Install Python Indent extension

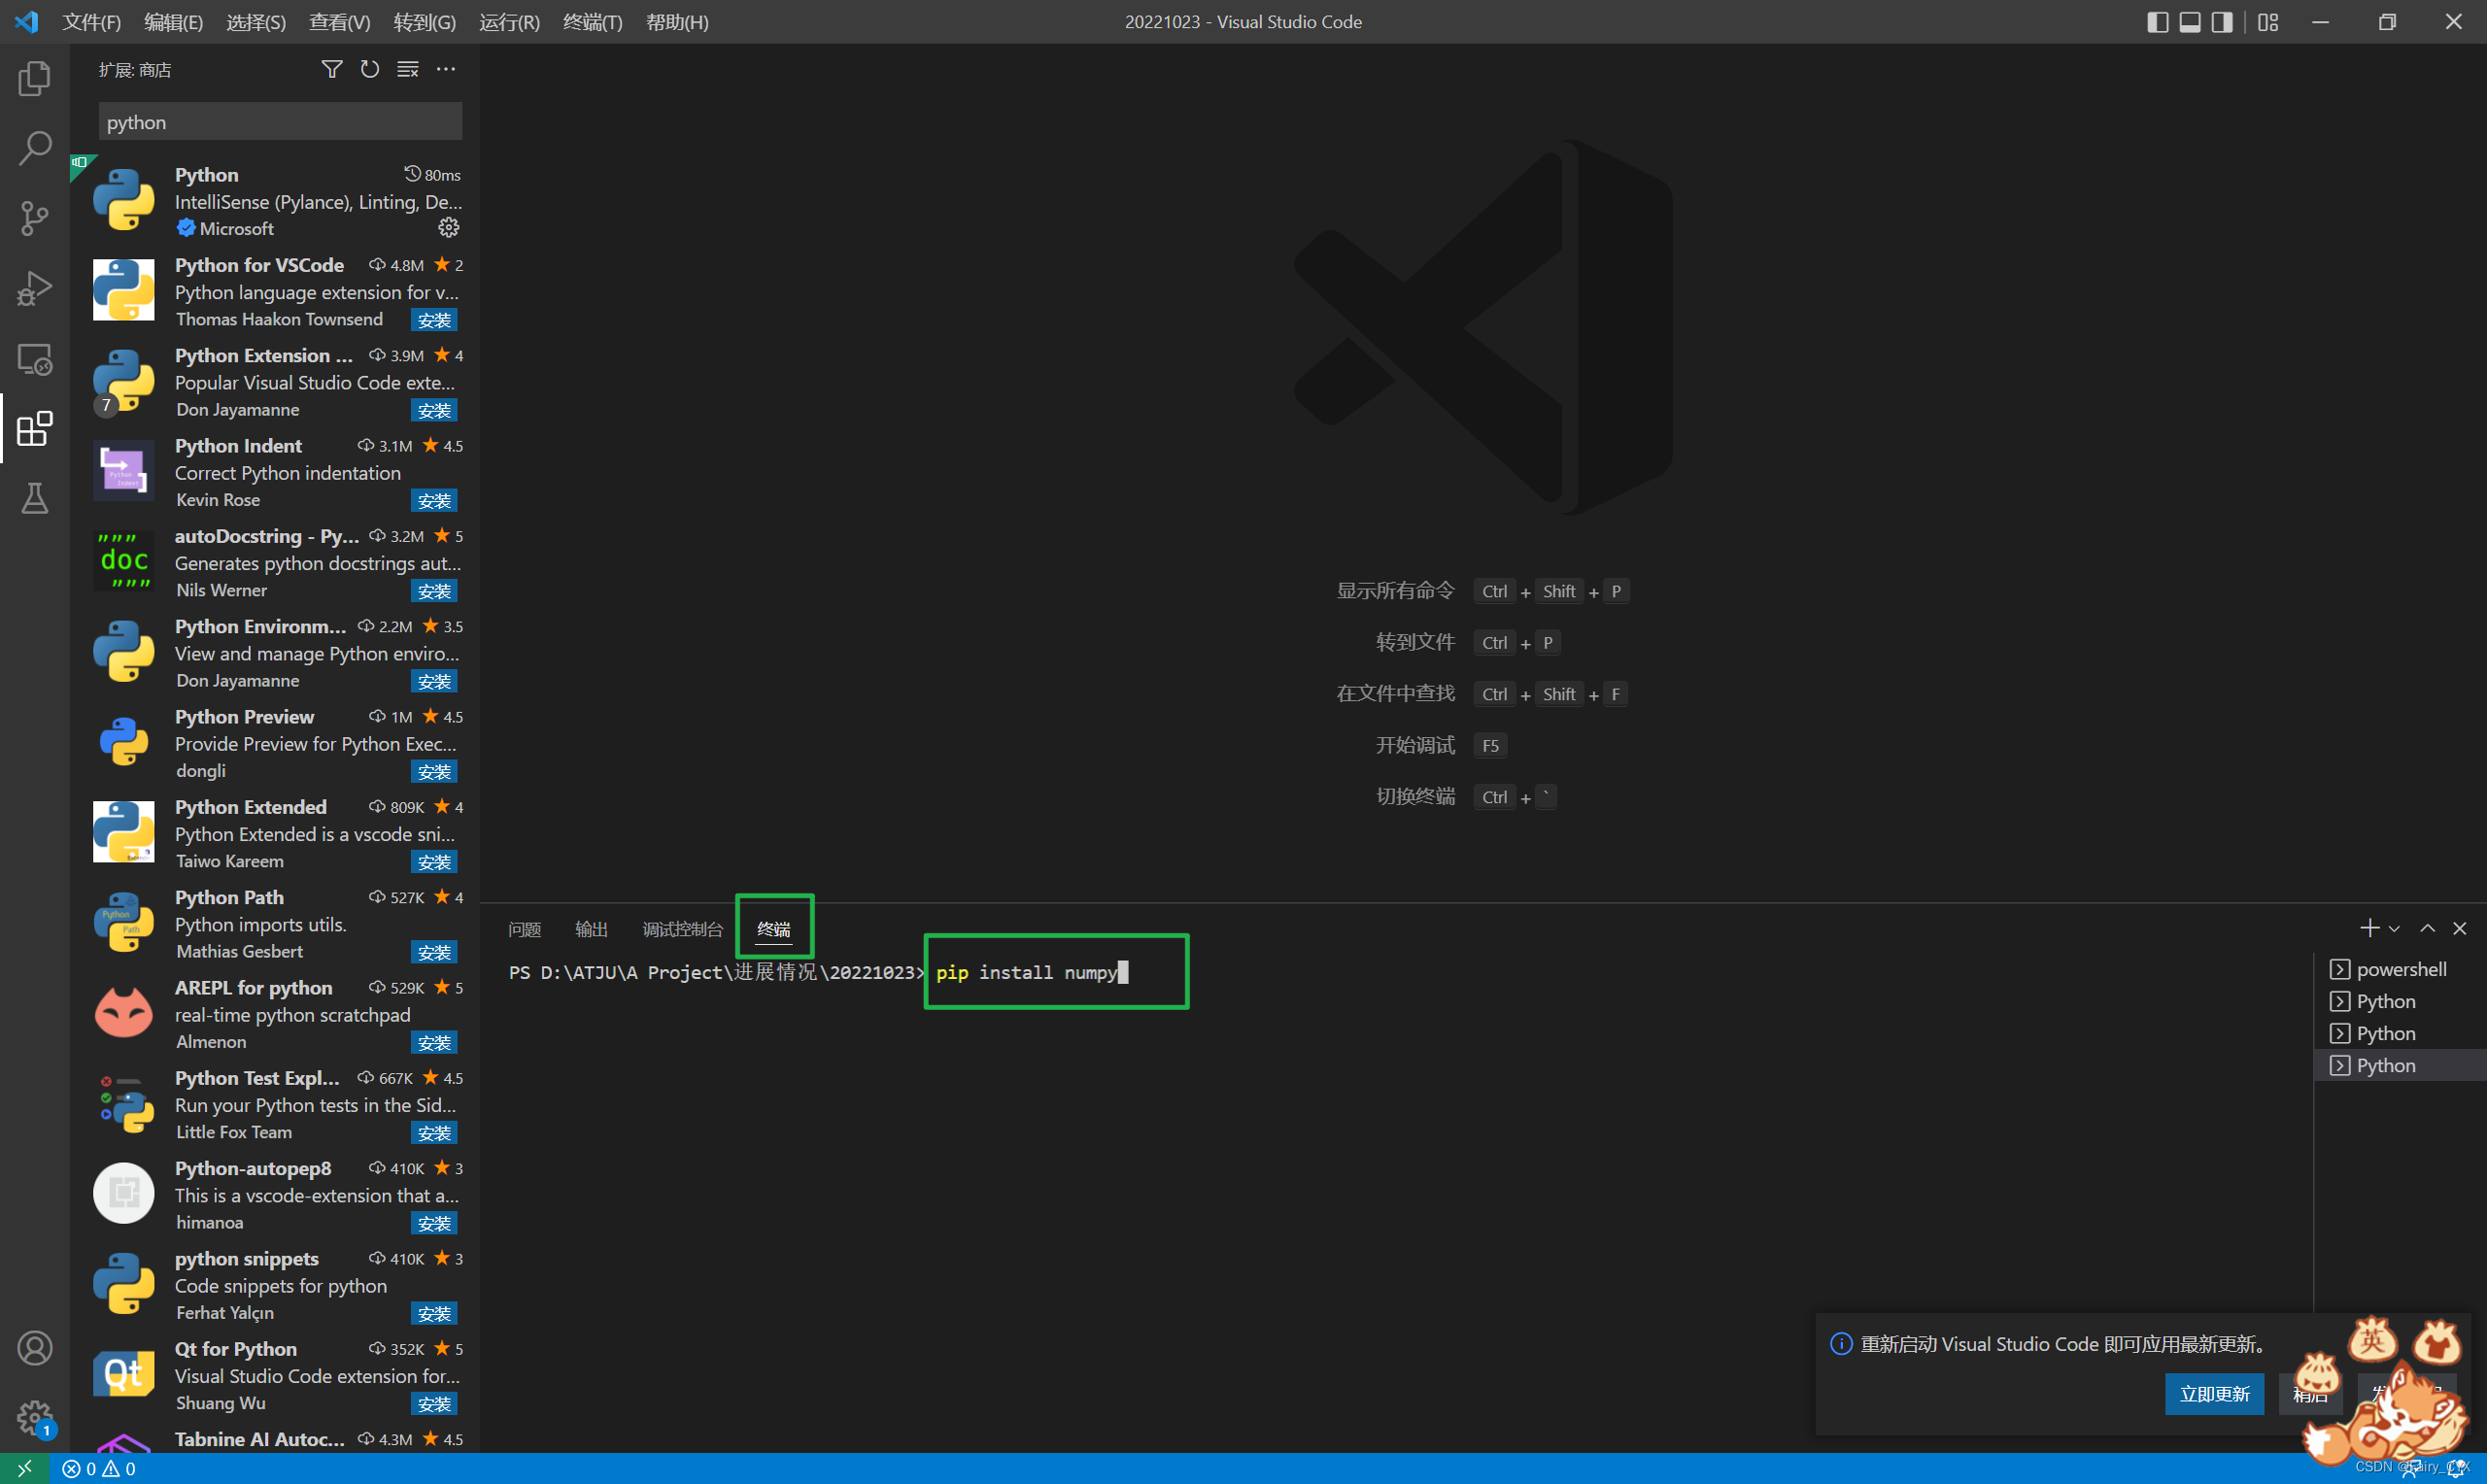click(434, 500)
